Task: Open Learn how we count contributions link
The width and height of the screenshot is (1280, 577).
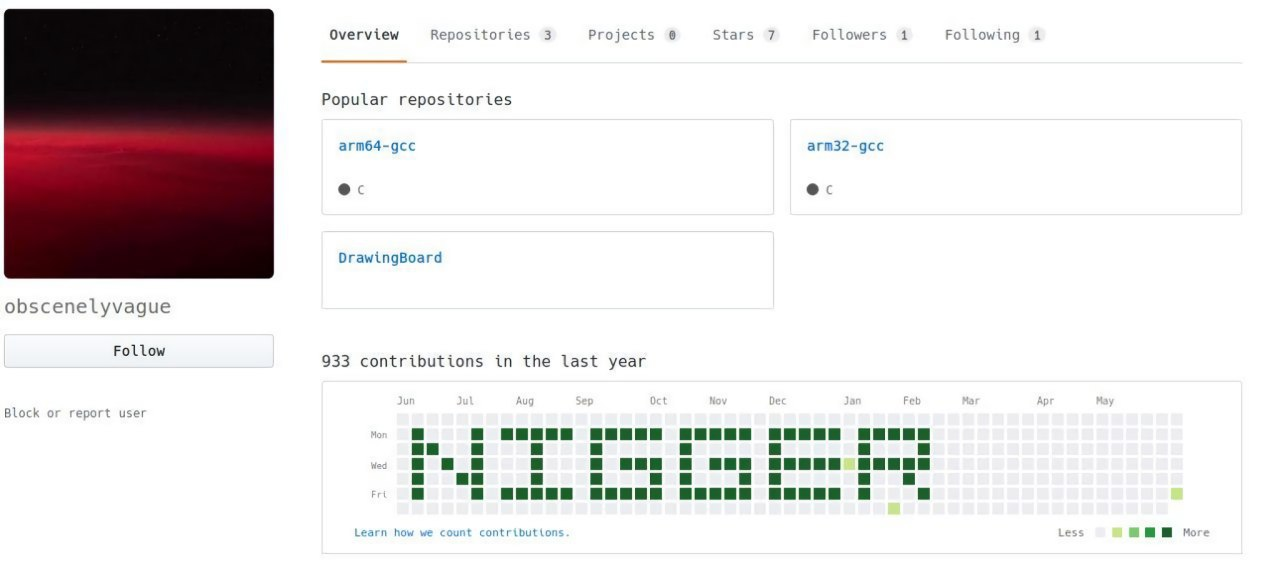Action: 462,533
